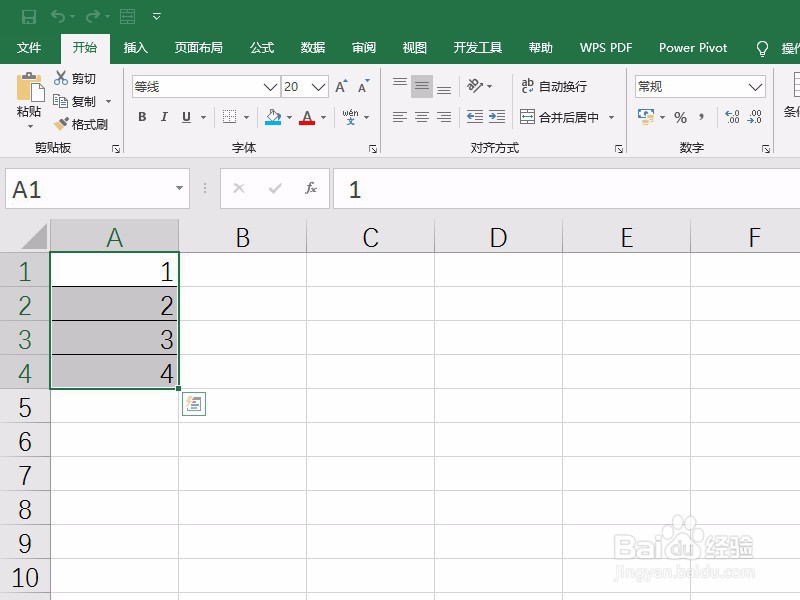Open the font size dropdown showing 20
800x600 pixels.
click(x=320, y=87)
